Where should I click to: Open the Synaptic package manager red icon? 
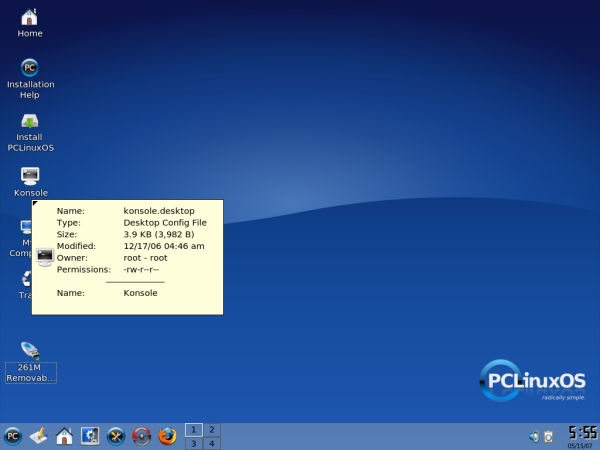[142, 436]
